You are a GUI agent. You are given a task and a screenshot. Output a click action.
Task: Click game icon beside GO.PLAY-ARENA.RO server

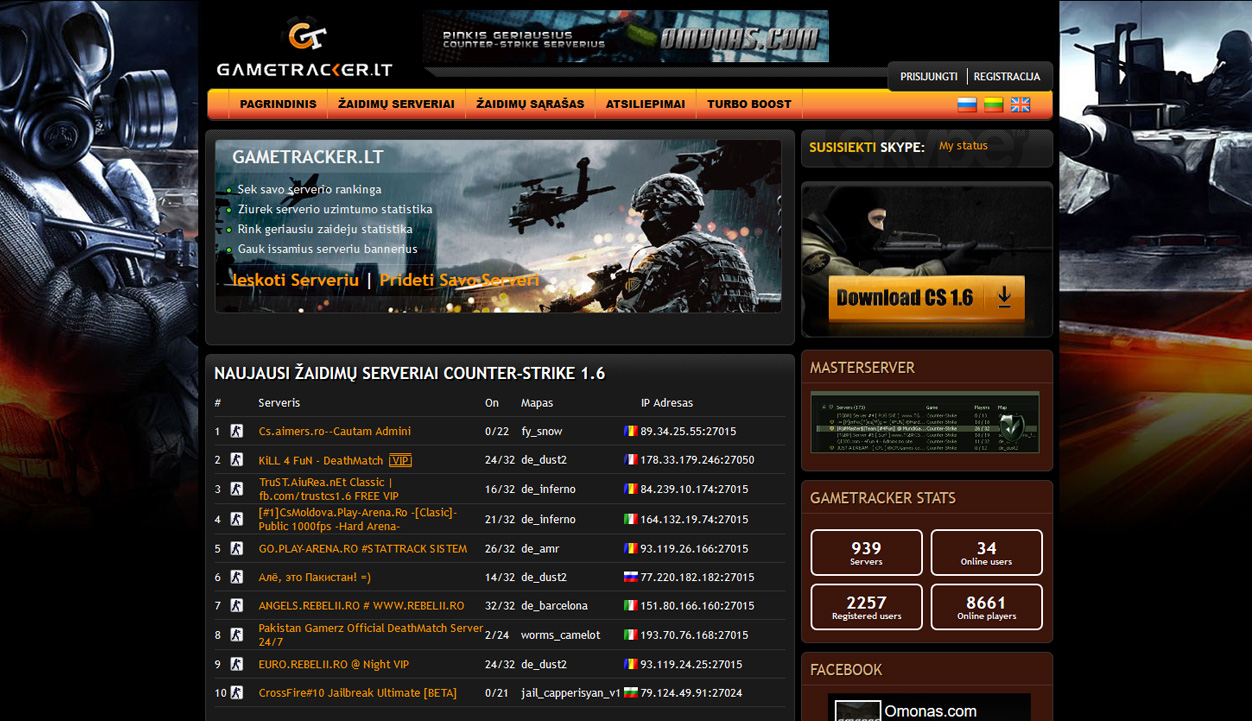click(x=237, y=548)
